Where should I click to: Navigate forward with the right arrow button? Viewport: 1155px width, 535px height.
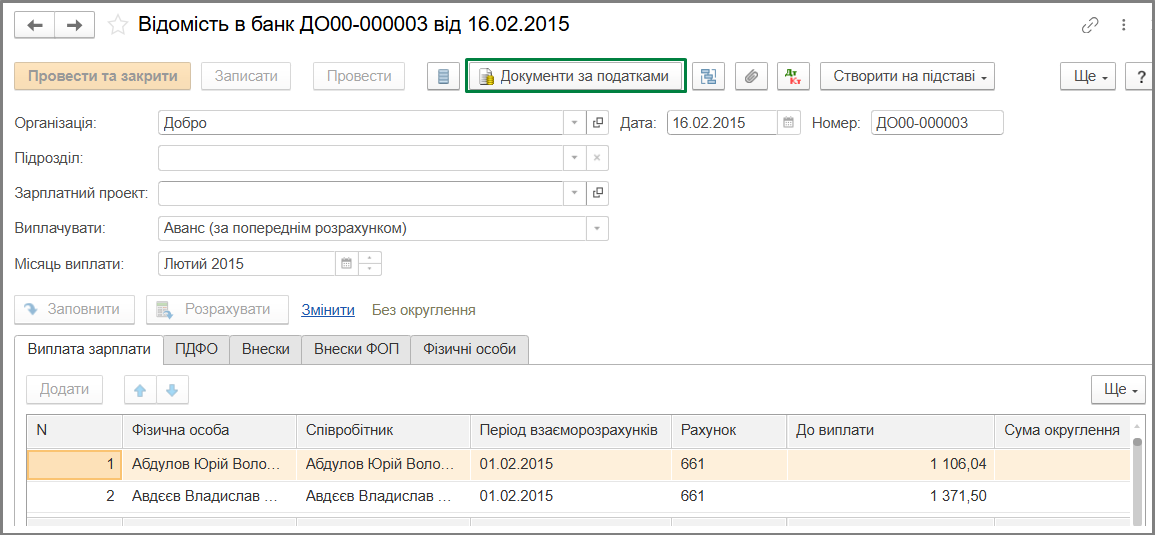pyautogui.click(x=74, y=25)
